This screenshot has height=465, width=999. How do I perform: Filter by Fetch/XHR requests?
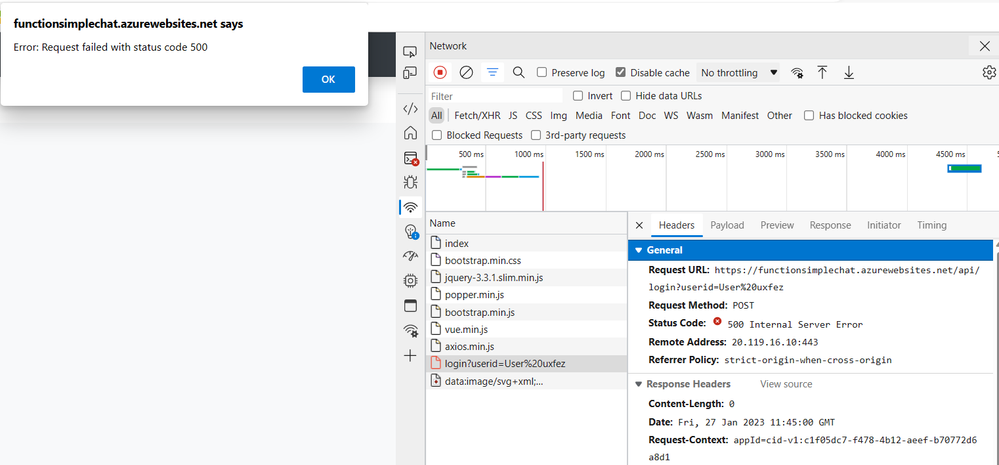(x=477, y=115)
